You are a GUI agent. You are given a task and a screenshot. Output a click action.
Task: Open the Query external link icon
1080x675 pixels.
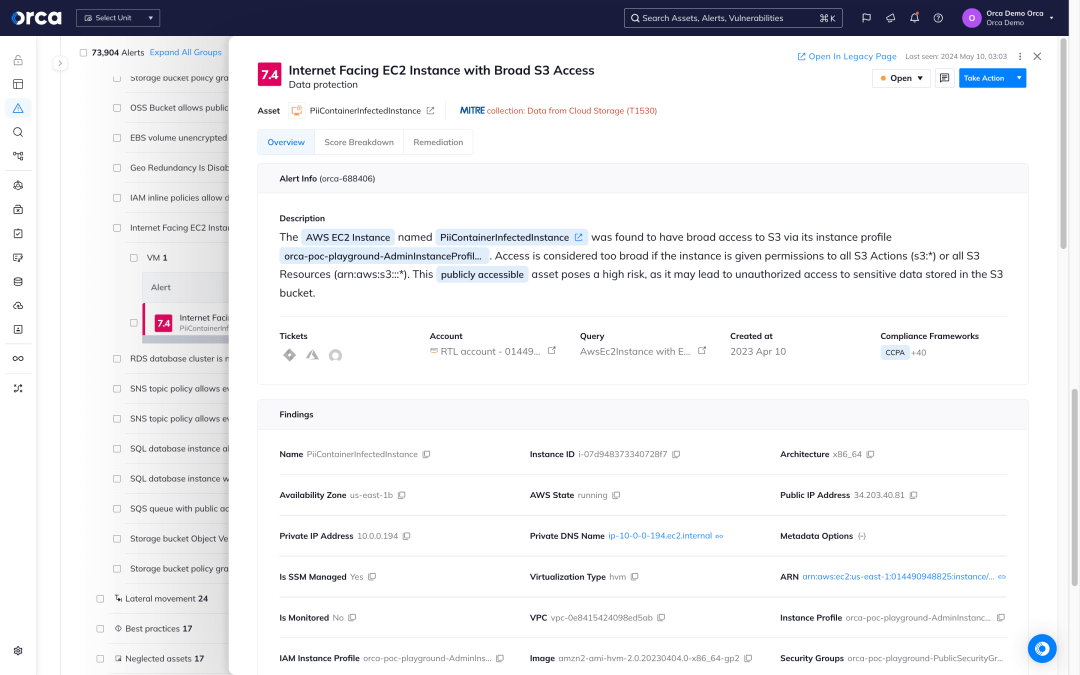702,351
